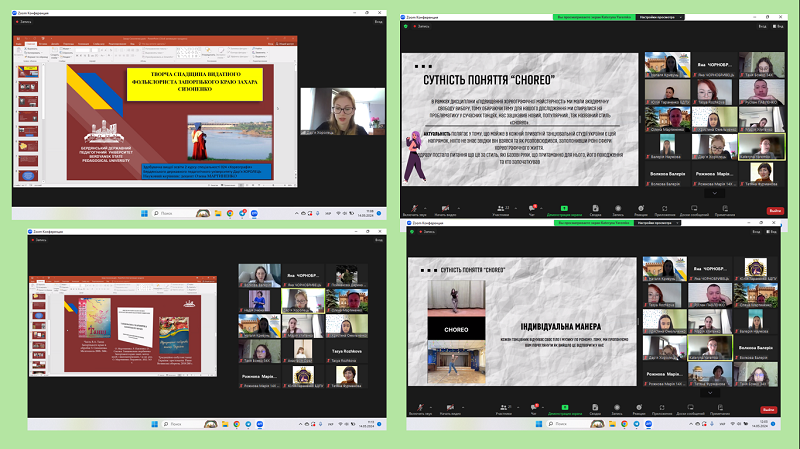800x449 pixels.
Task: Open Приложения apps icon in top-right Zoom toolbar
Action: click(x=666, y=207)
